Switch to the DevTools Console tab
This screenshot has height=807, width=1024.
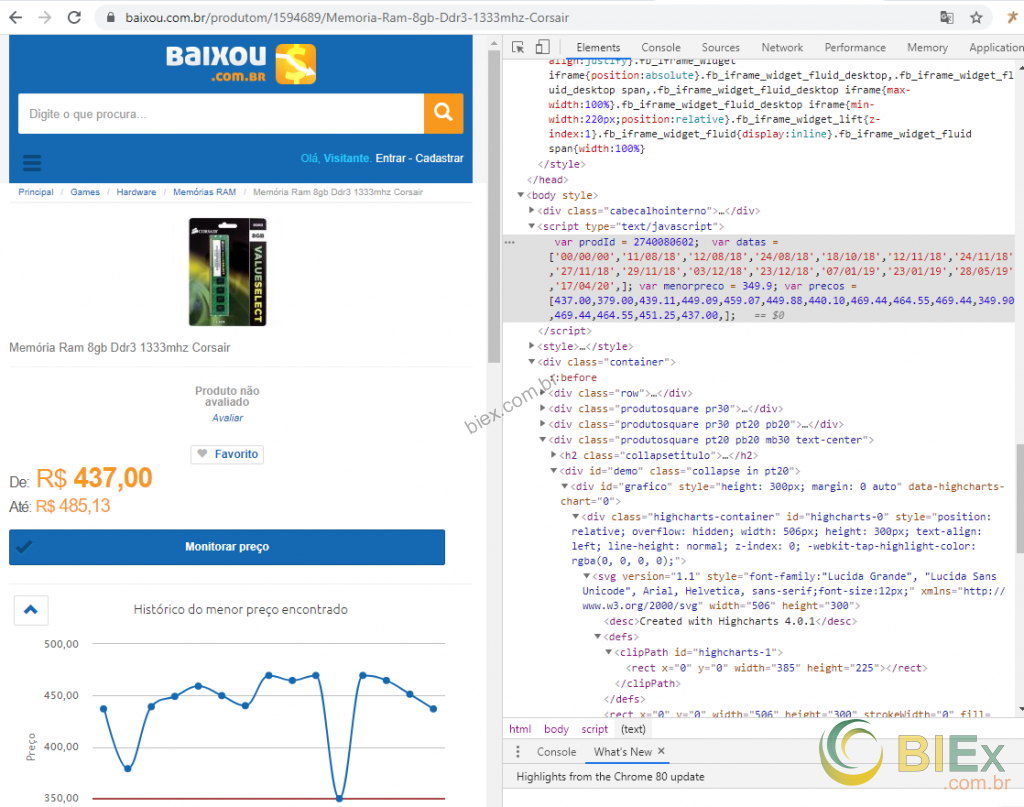661,48
